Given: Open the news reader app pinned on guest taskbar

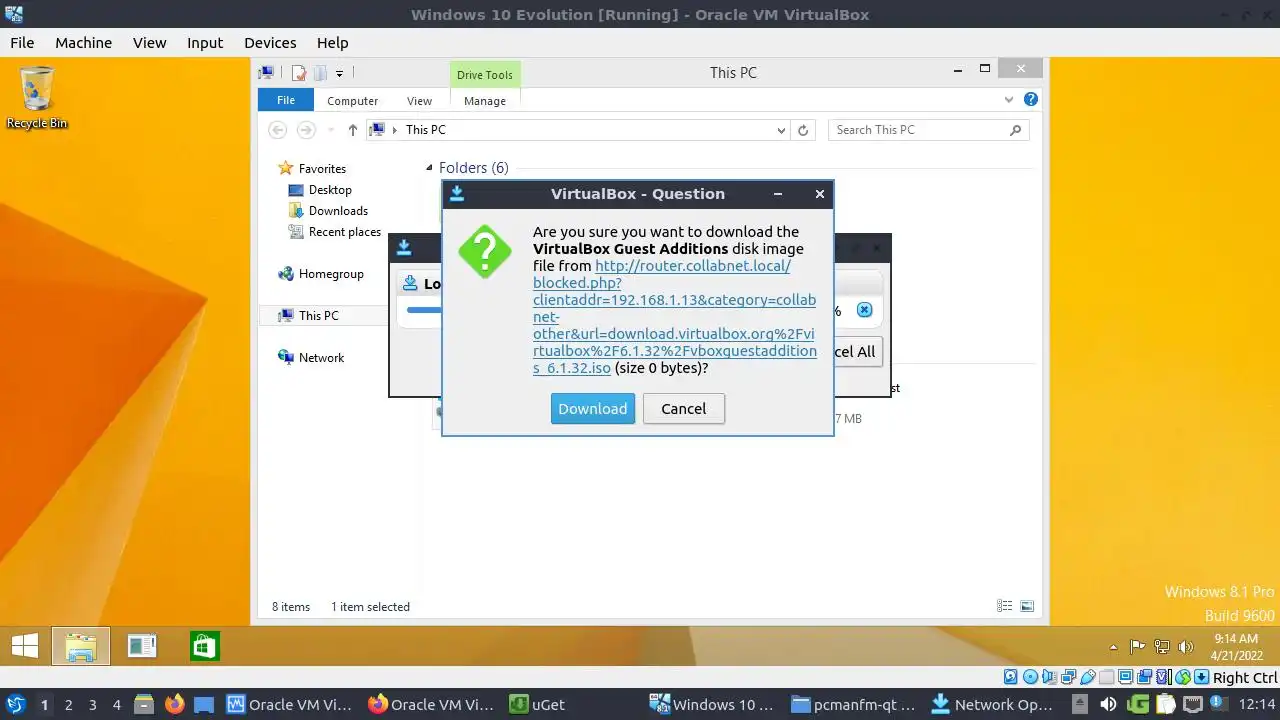Looking at the screenshot, I should 142,646.
